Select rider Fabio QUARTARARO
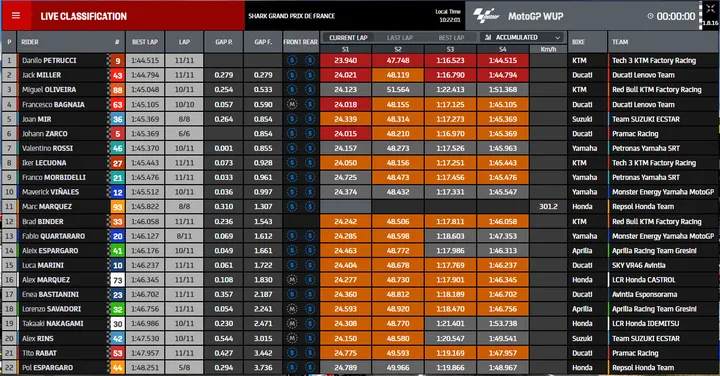Screen dimensions: 720x376 pos(53,236)
